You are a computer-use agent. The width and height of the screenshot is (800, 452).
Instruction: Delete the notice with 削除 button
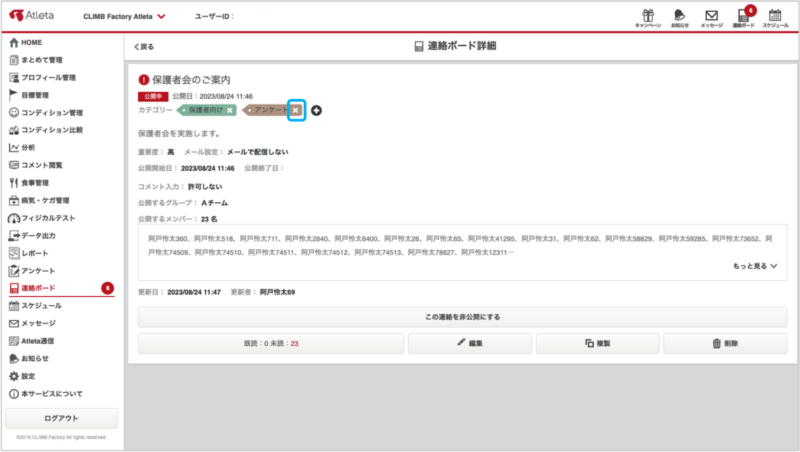pyautogui.click(x=724, y=343)
